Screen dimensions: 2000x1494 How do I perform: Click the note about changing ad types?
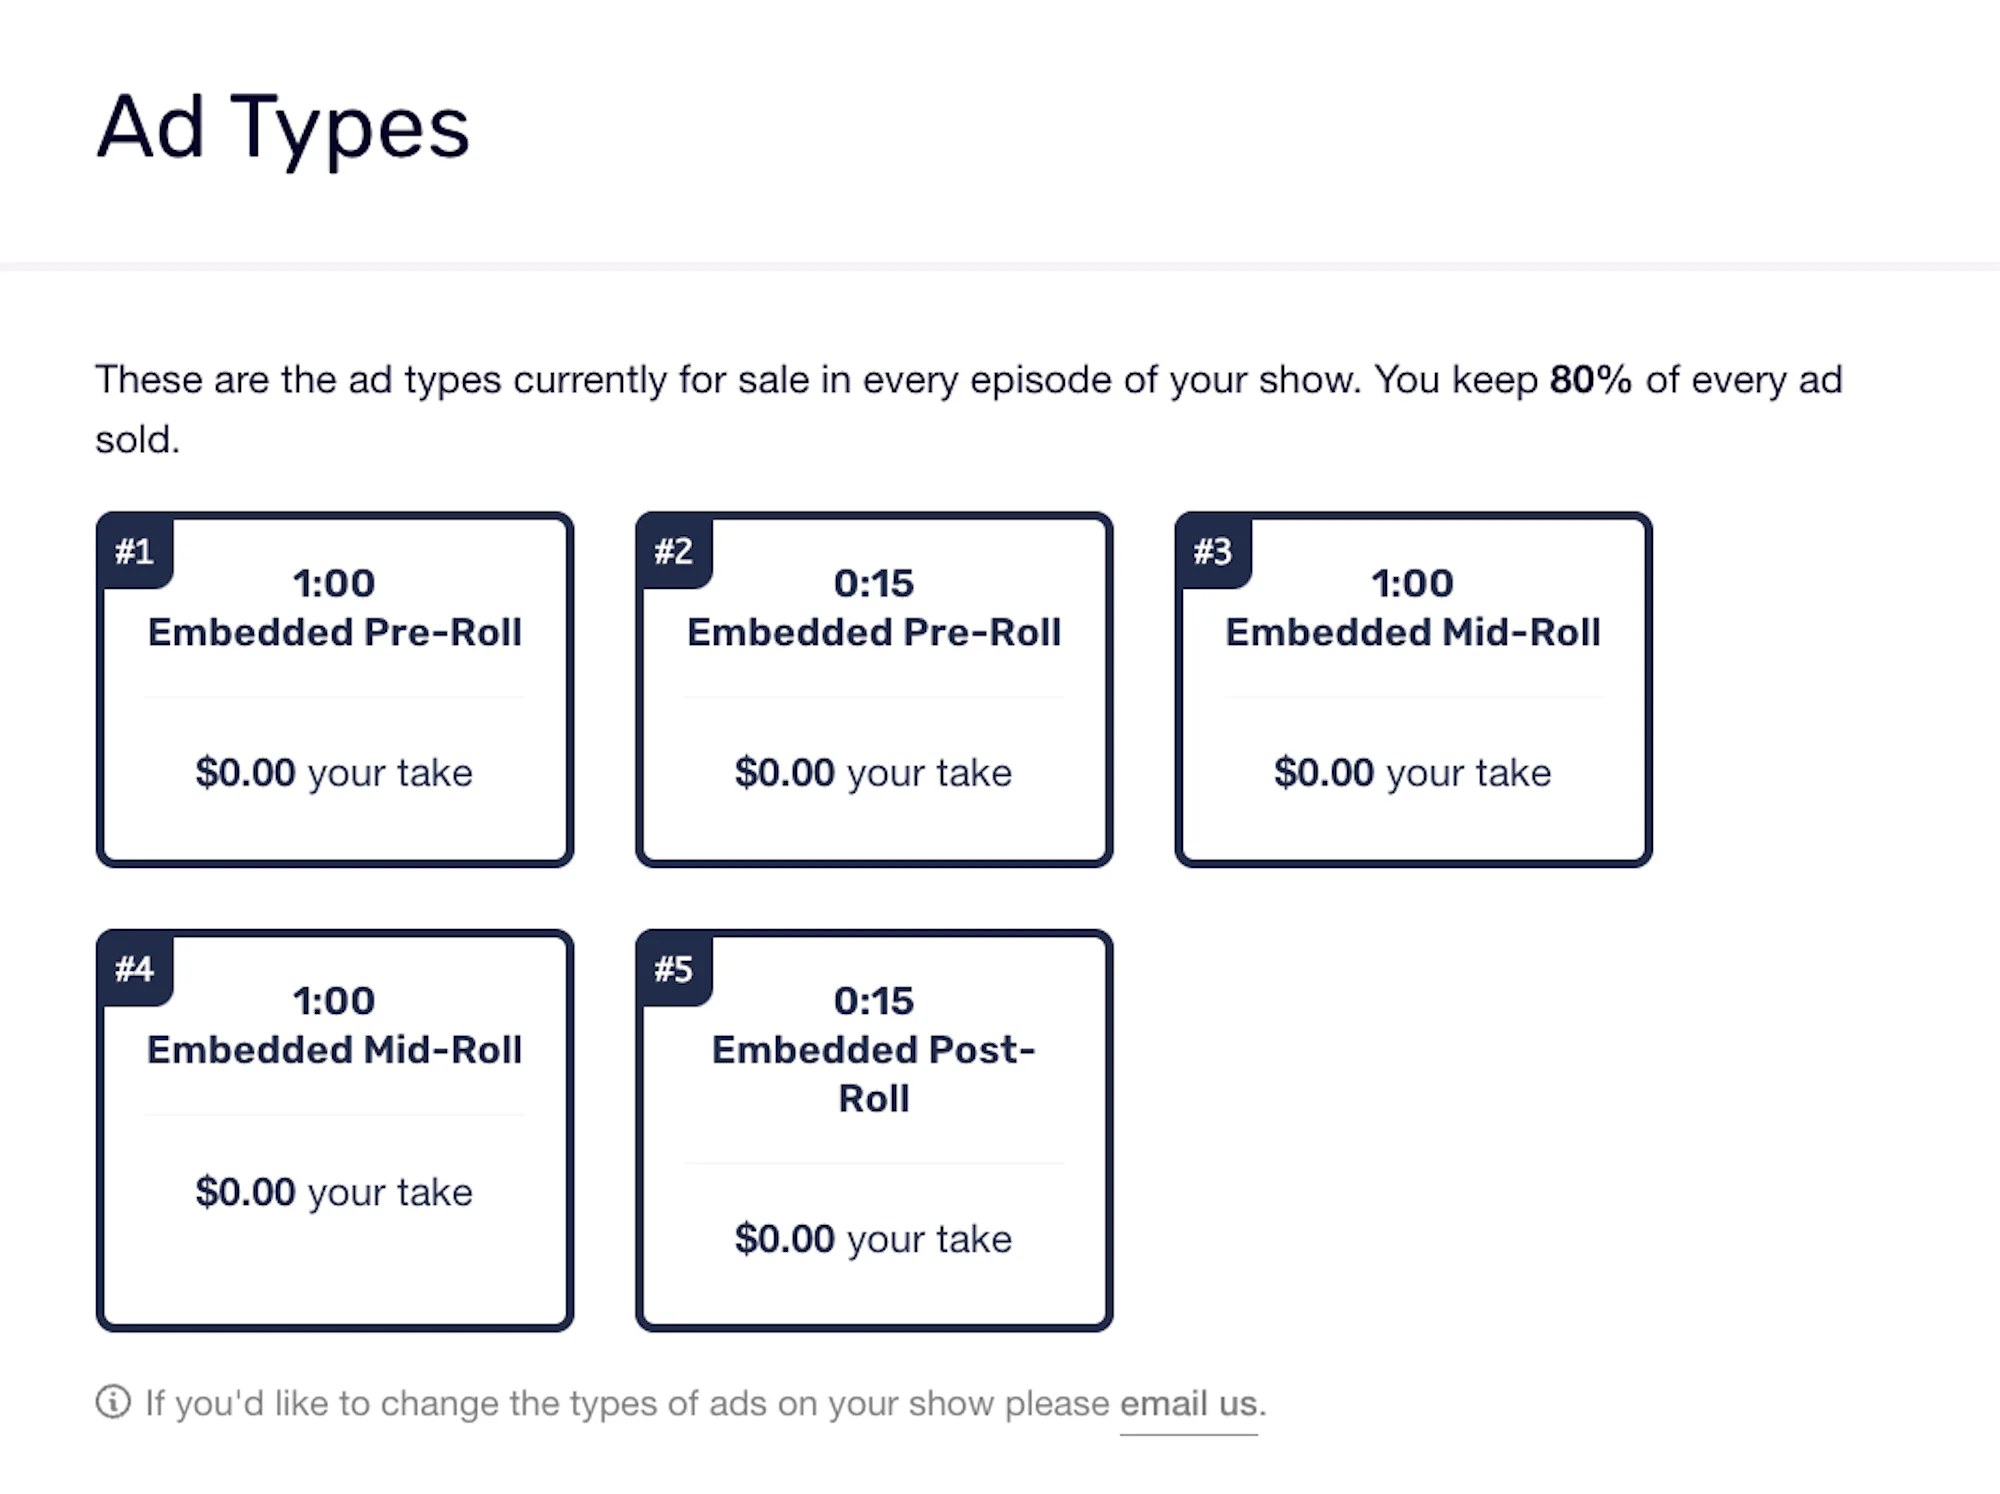pyautogui.click(x=706, y=1404)
